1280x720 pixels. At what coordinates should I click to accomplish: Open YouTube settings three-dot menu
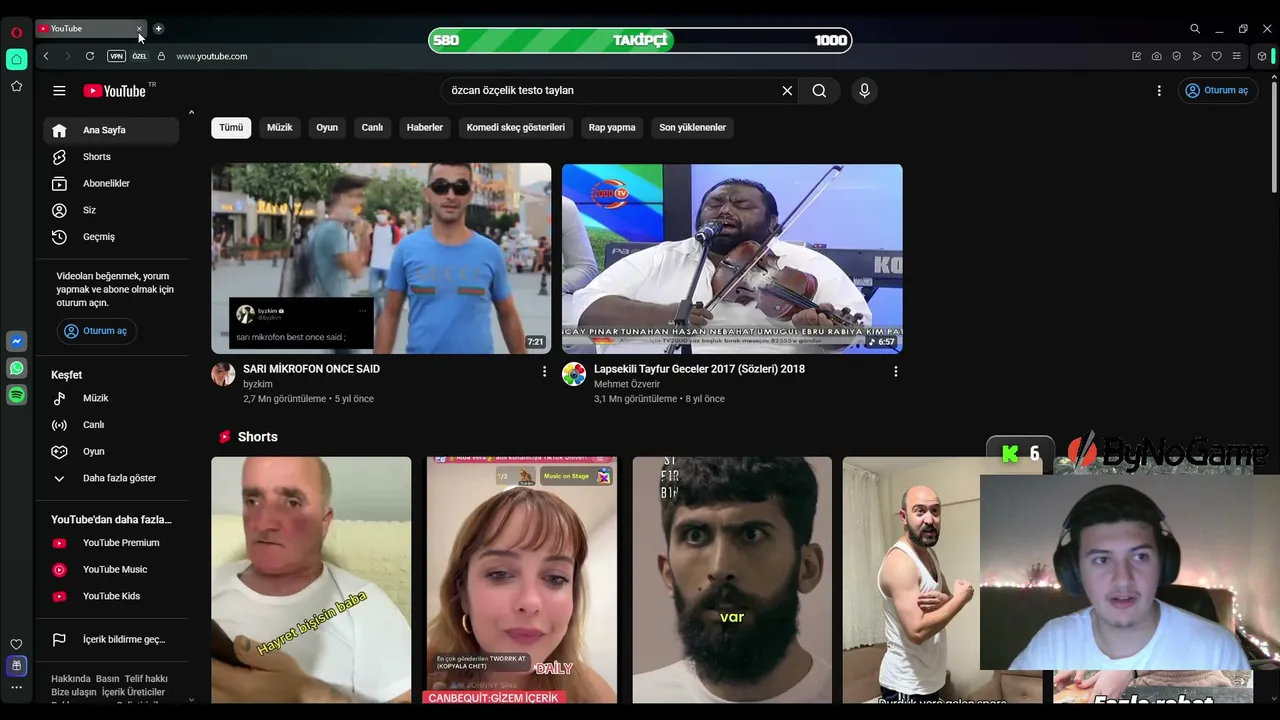tap(1159, 90)
